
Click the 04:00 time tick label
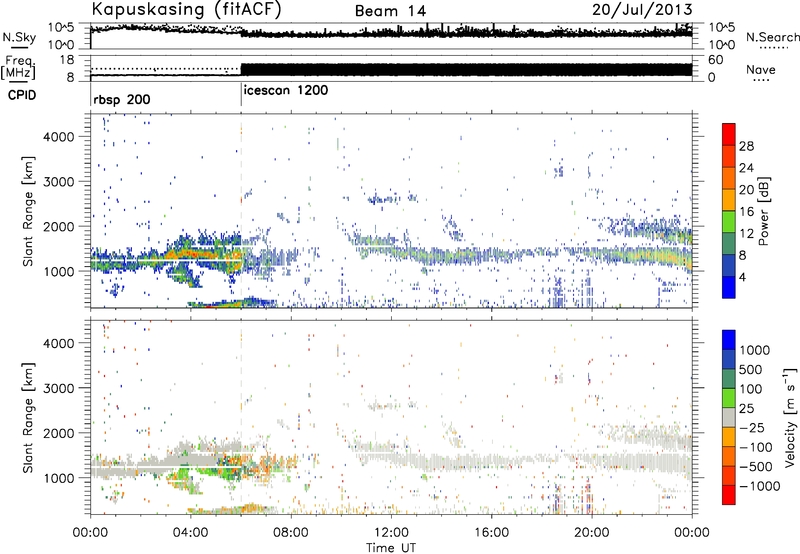click(x=191, y=533)
